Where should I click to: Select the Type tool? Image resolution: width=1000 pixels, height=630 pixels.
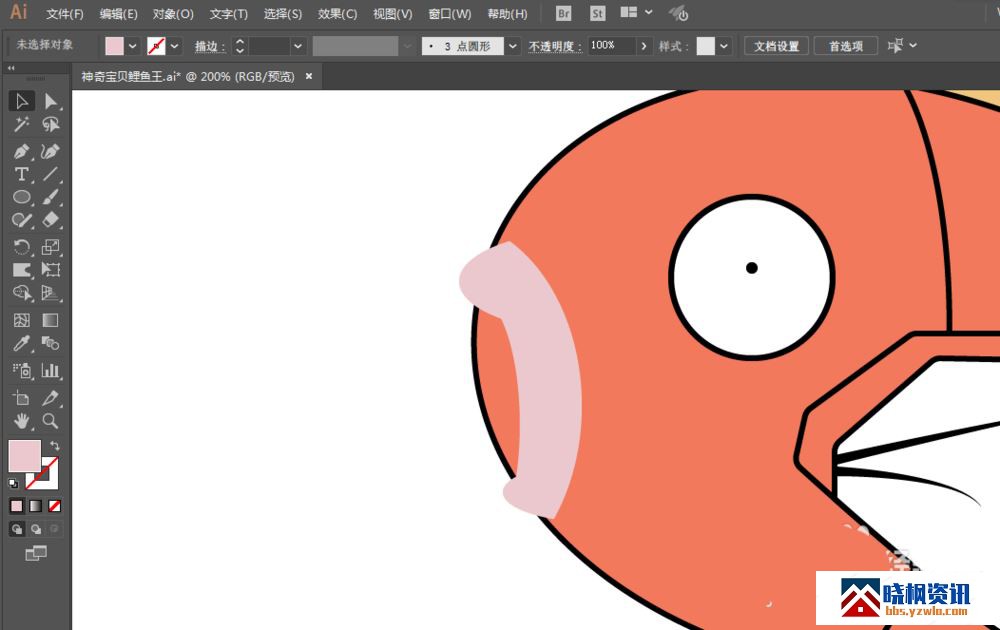pyautogui.click(x=22, y=174)
